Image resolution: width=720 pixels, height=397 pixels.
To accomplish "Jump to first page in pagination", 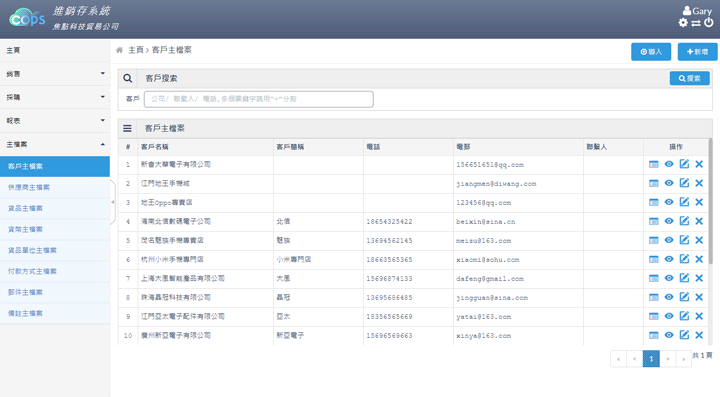I will [619, 359].
